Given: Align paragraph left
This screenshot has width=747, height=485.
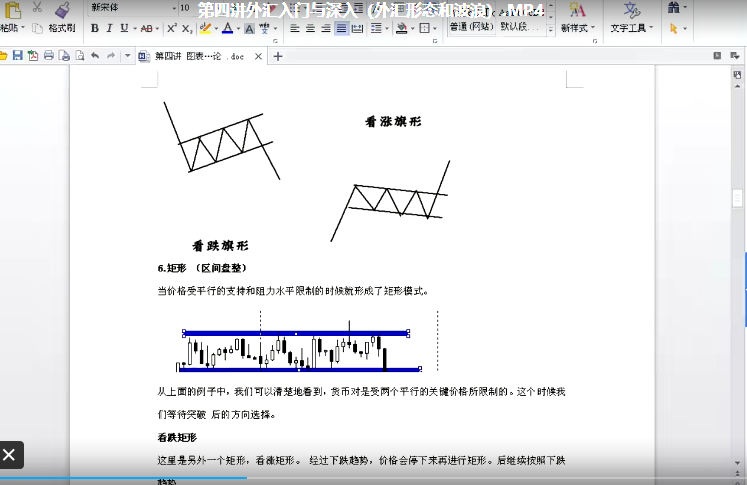Looking at the screenshot, I should tap(295, 29).
